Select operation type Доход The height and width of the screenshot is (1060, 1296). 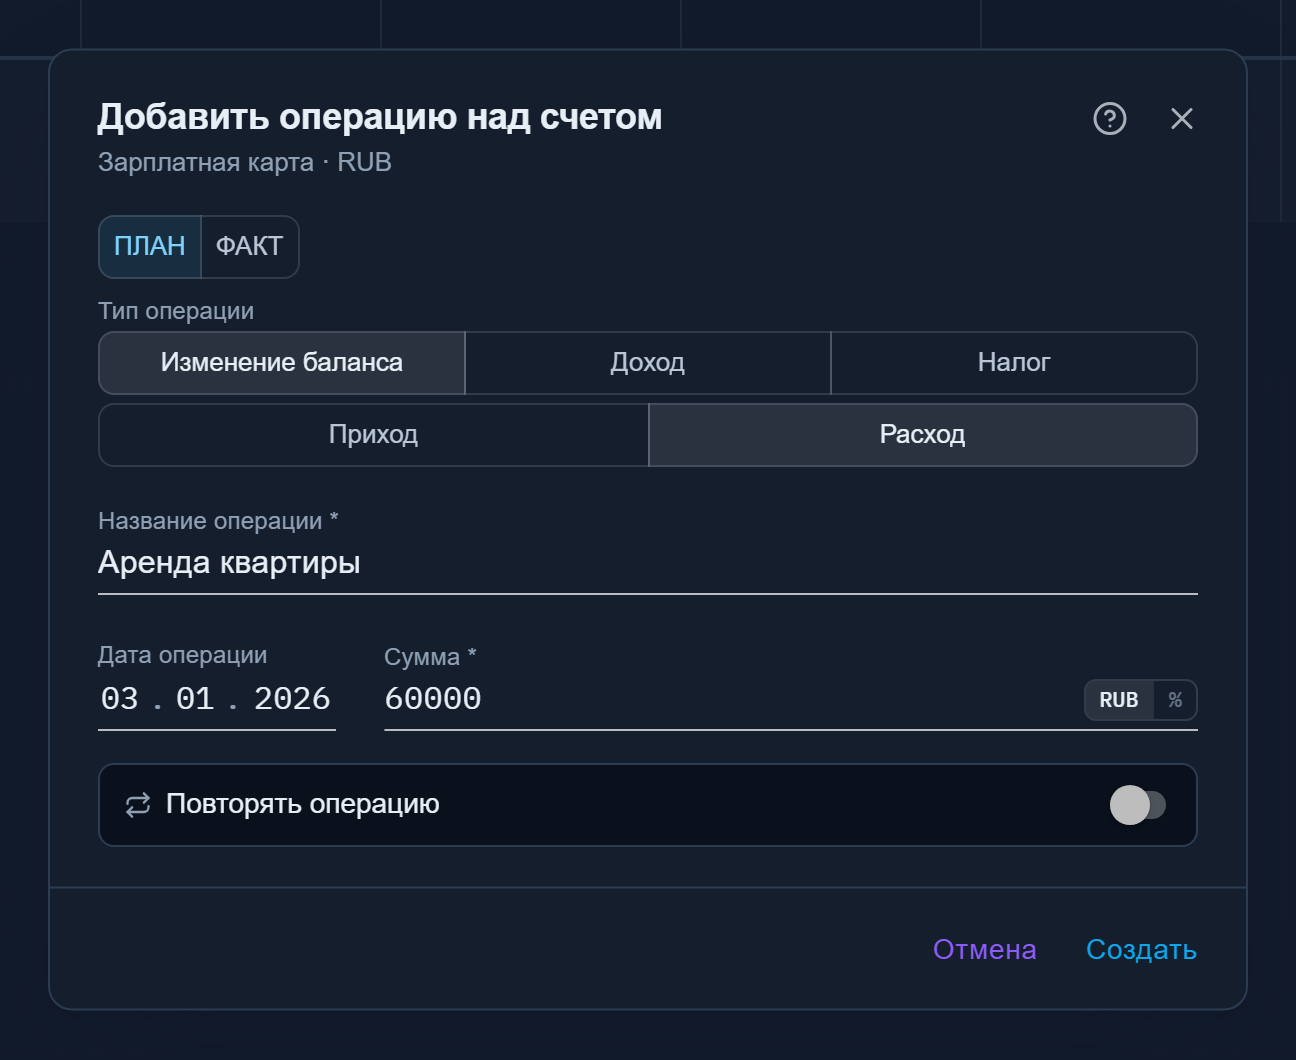click(x=648, y=363)
